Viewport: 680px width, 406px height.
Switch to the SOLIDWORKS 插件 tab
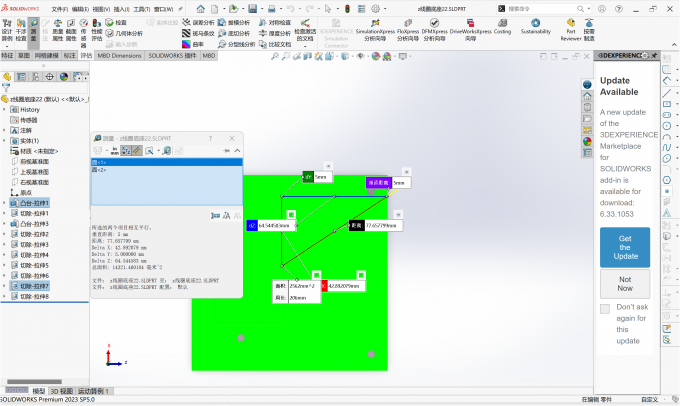pos(172,56)
